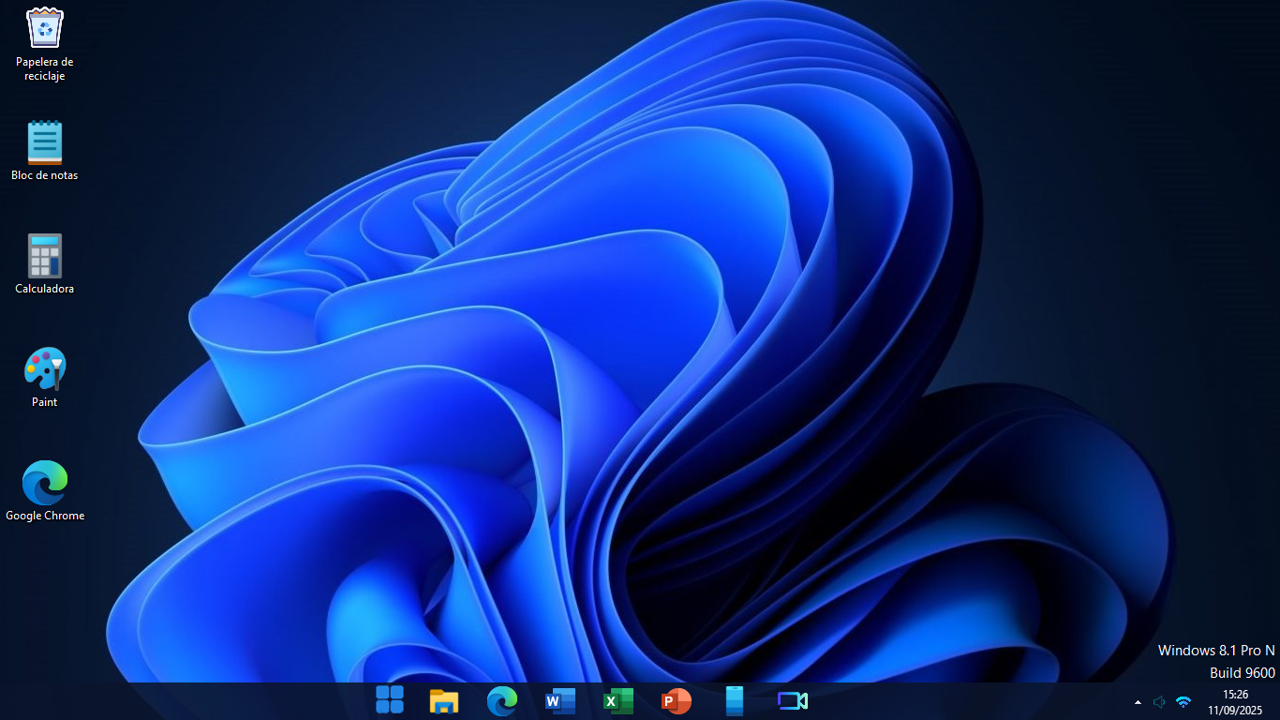The width and height of the screenshot is (1280, 720).
Task: Click the Windows 8.1 Pro N watermark
Action: click(1216, 650)
